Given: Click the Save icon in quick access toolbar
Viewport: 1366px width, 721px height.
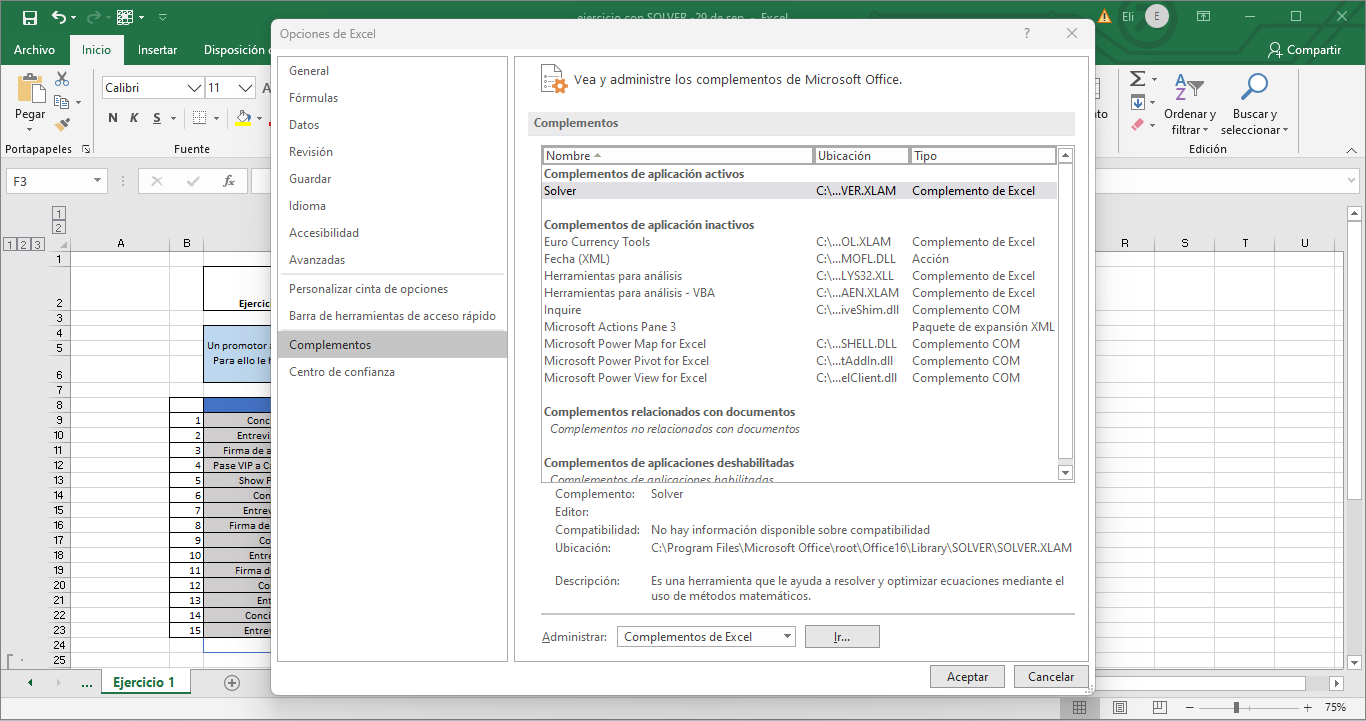Looking at the screenshot, I should 29,17.
